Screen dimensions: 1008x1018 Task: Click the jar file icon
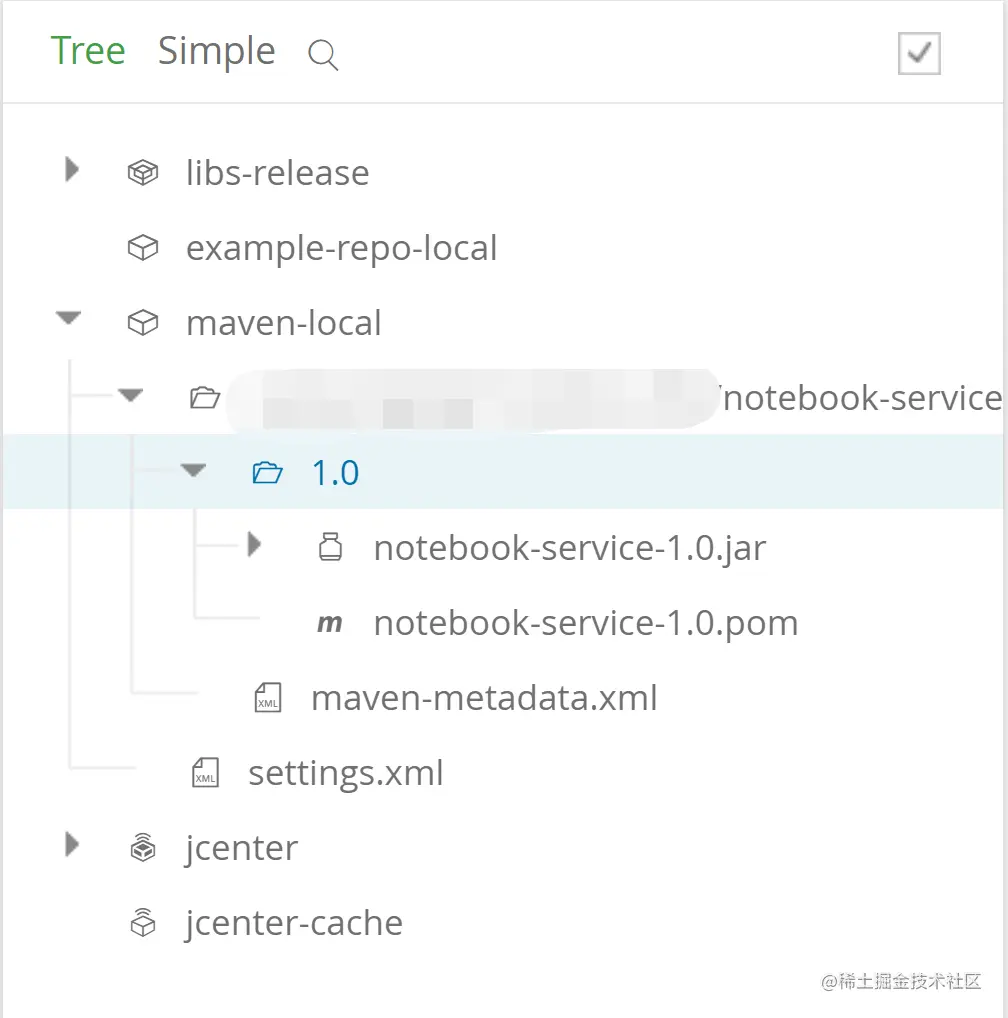click(x=330, y=547)
